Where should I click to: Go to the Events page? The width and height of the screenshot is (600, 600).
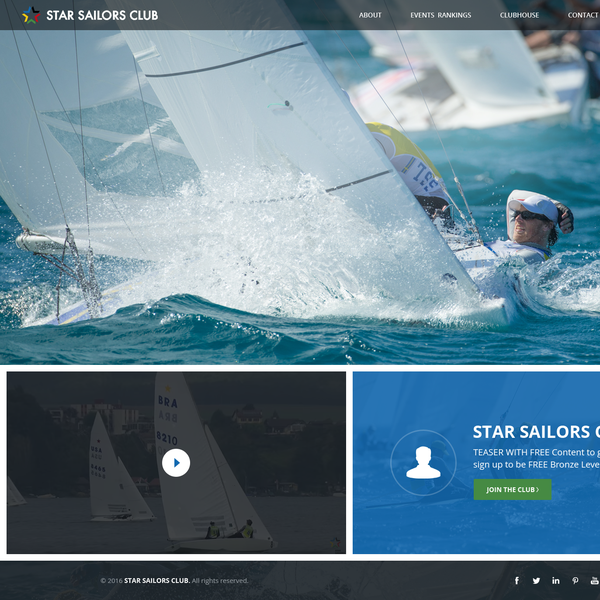(x=422, y=15)
